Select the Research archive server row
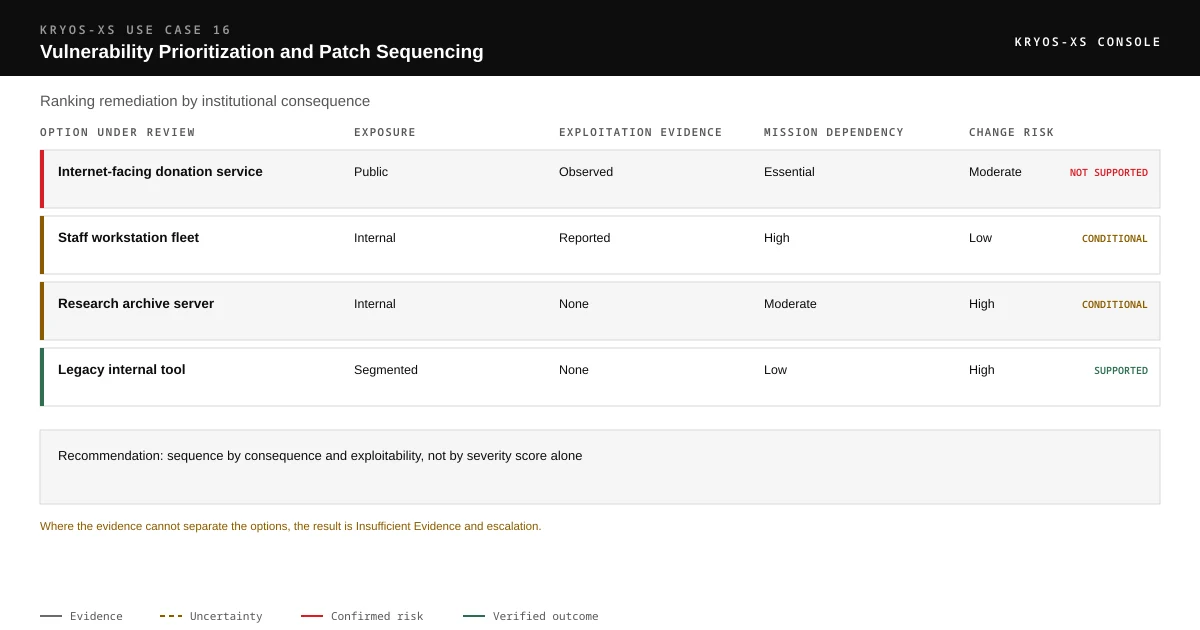1200x630 pixels. (600, 311)
